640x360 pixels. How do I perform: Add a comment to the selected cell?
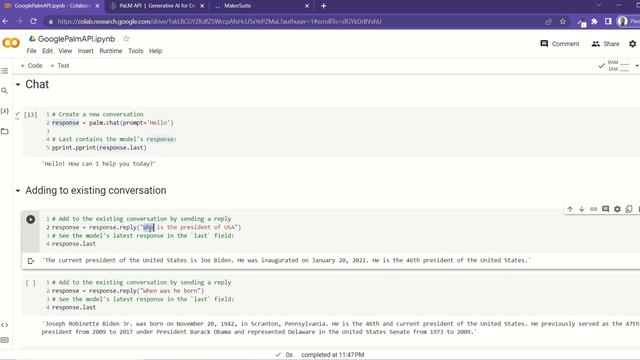(605, 209)
